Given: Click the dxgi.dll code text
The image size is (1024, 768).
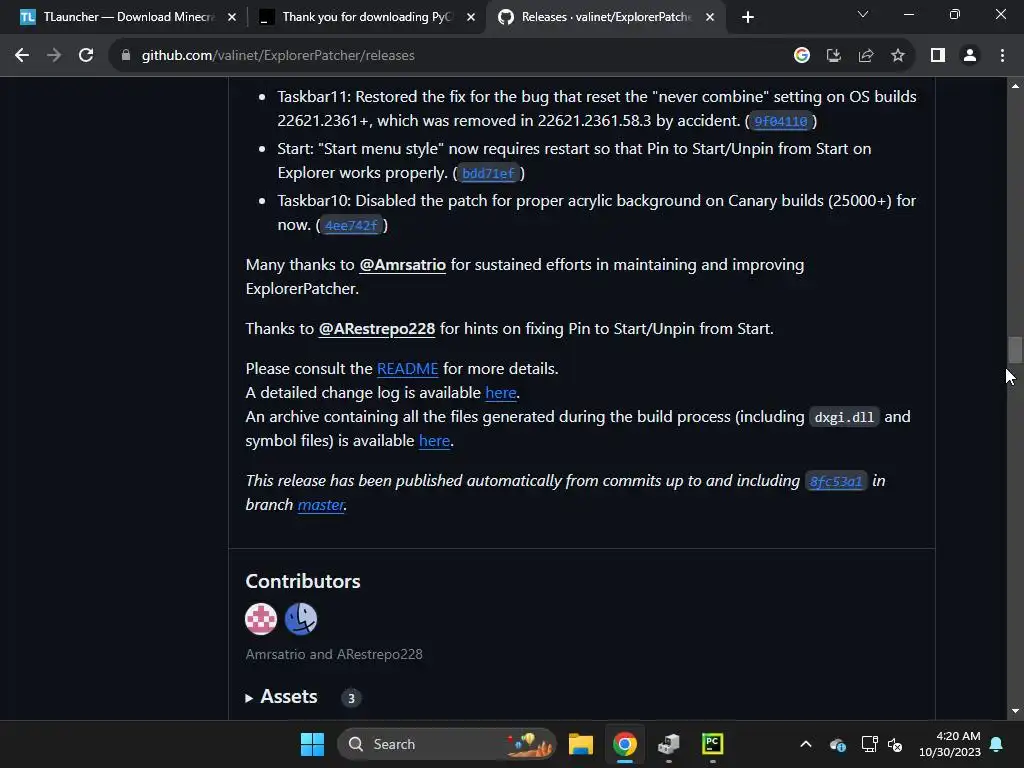Looking at the screenshot, I should pyautogui.click(x=844, y=417).
